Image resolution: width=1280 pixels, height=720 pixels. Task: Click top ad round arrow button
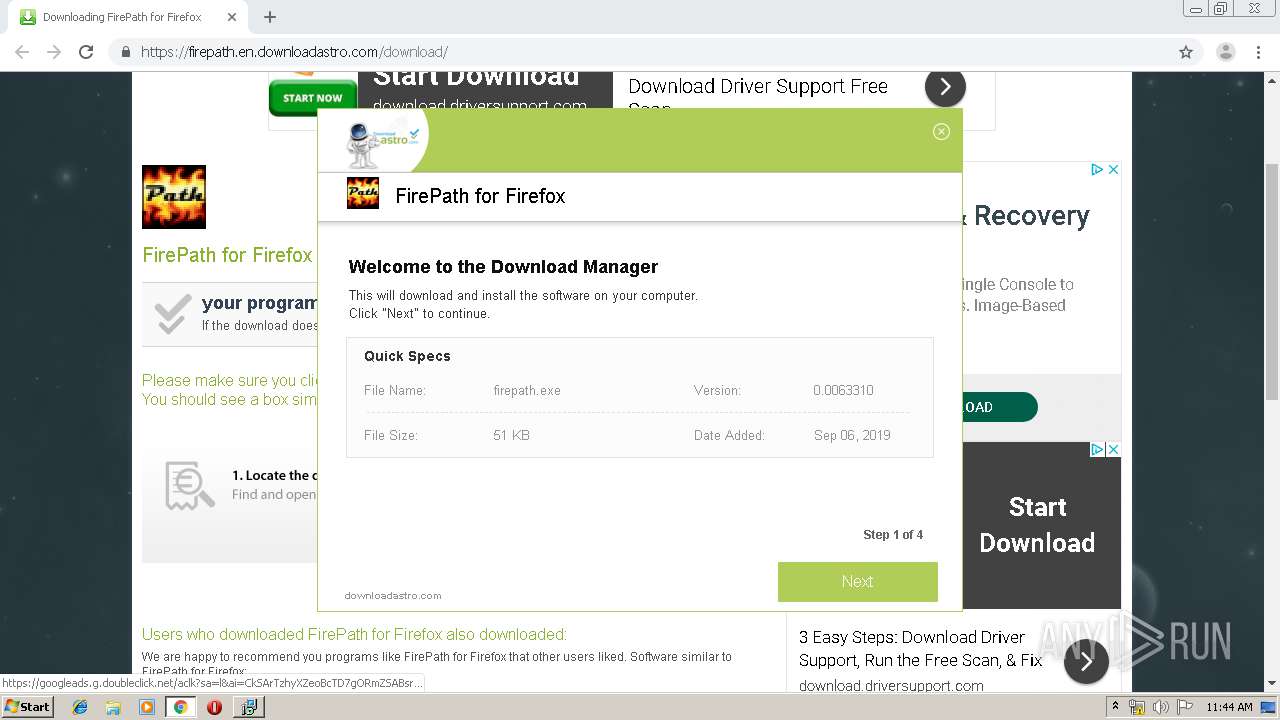[945, 87]
